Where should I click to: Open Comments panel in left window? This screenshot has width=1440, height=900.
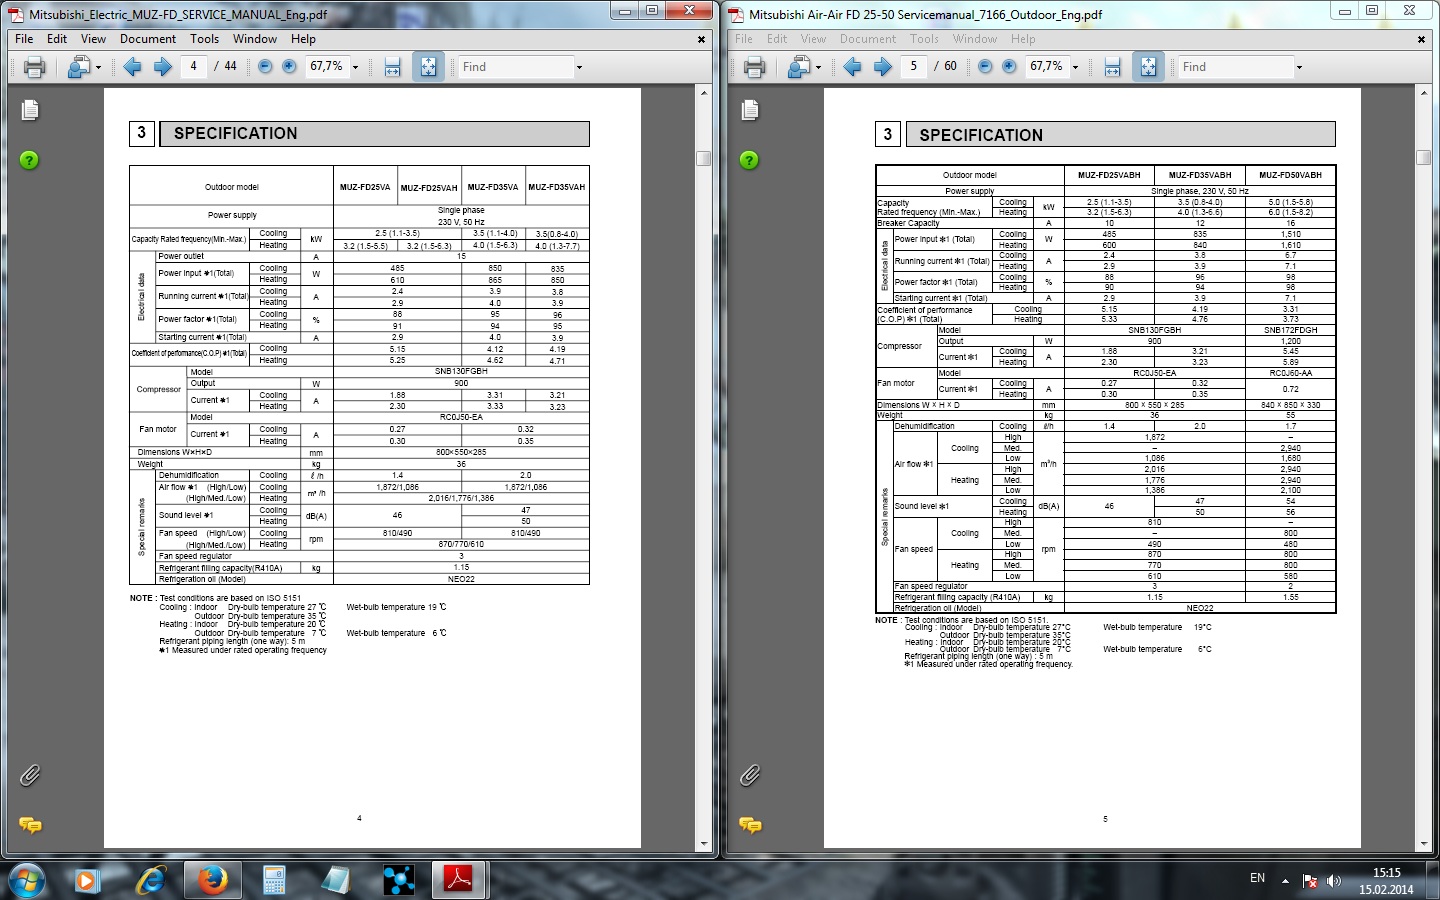[30, 825]
